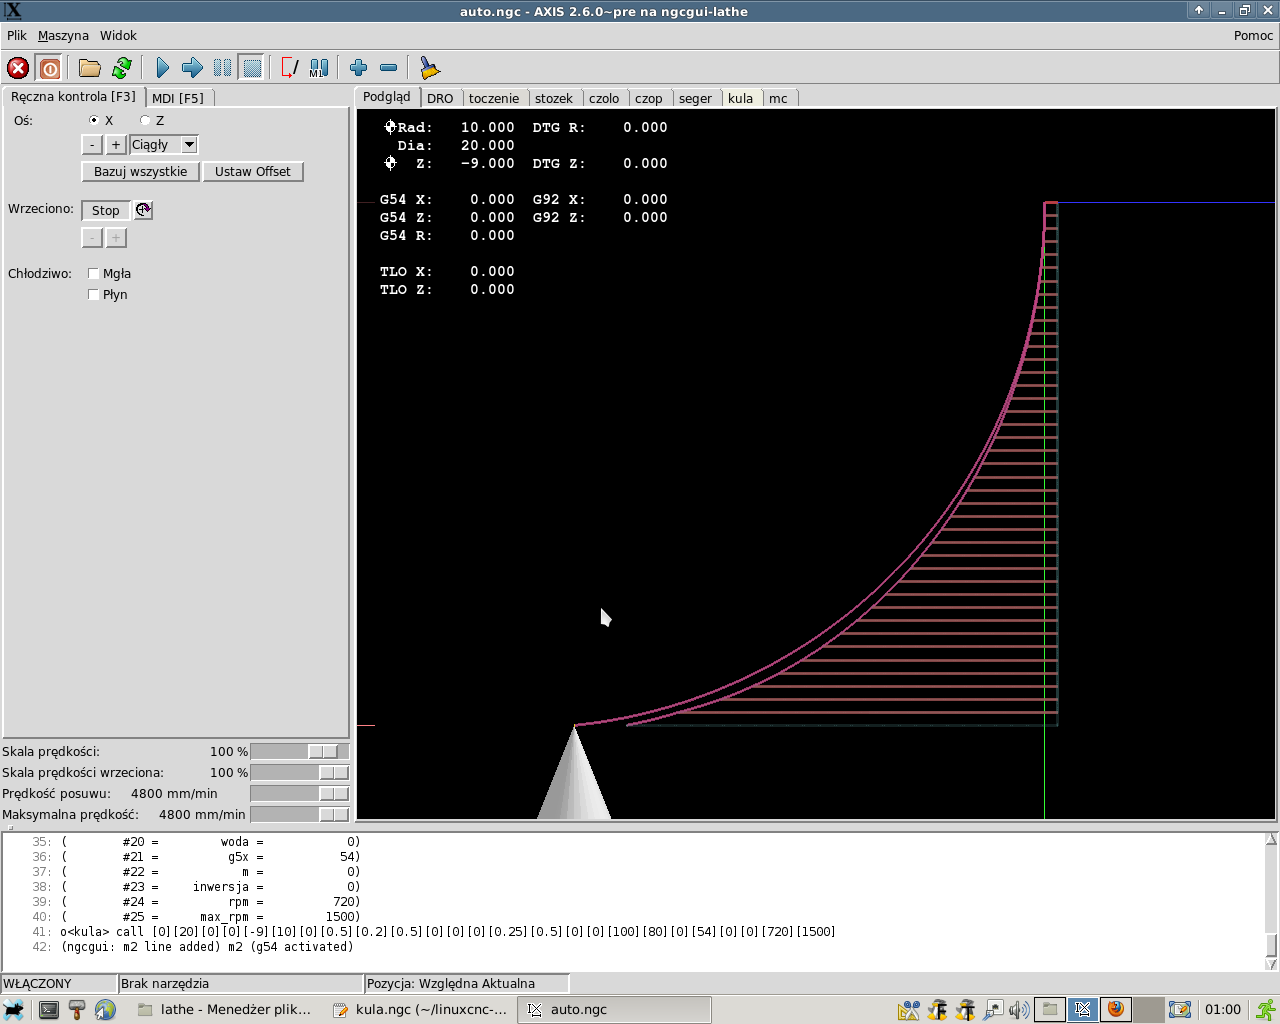Switch to DRO tab
This screenshot has height=1024, width=1280.
tap(440, 98)
